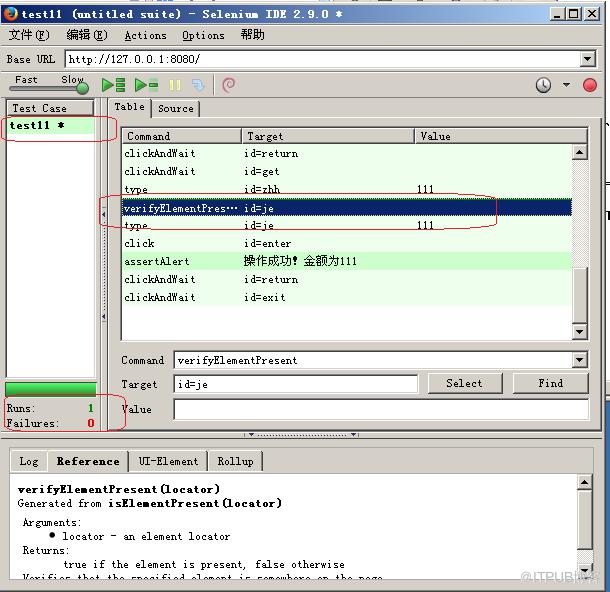Viewport: 610px width, 592px height.
Task: Select the type id=zhh row
Action: pos(347,189)
